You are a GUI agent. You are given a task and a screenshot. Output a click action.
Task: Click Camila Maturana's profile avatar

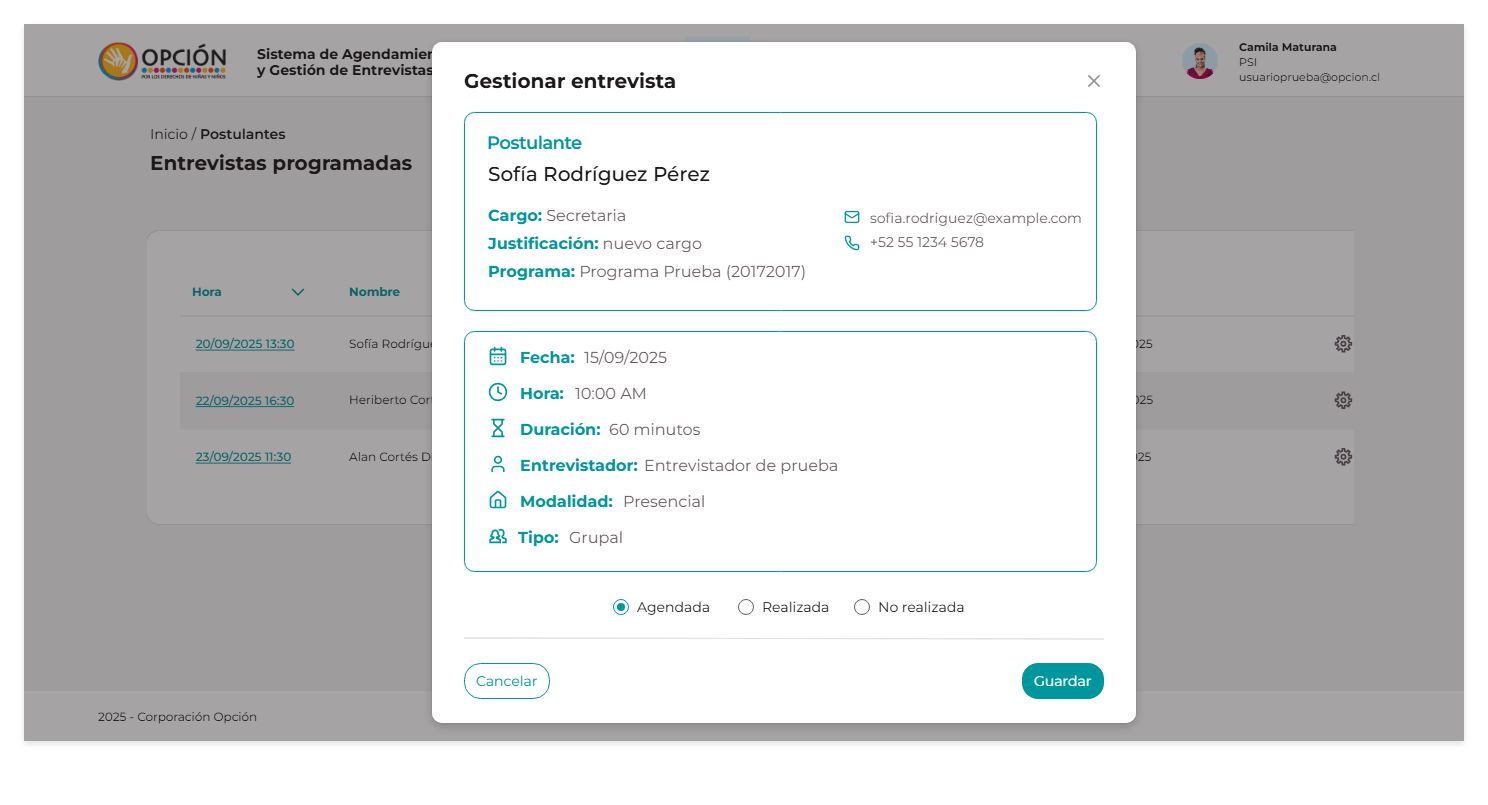click(x=1199, y=62)
